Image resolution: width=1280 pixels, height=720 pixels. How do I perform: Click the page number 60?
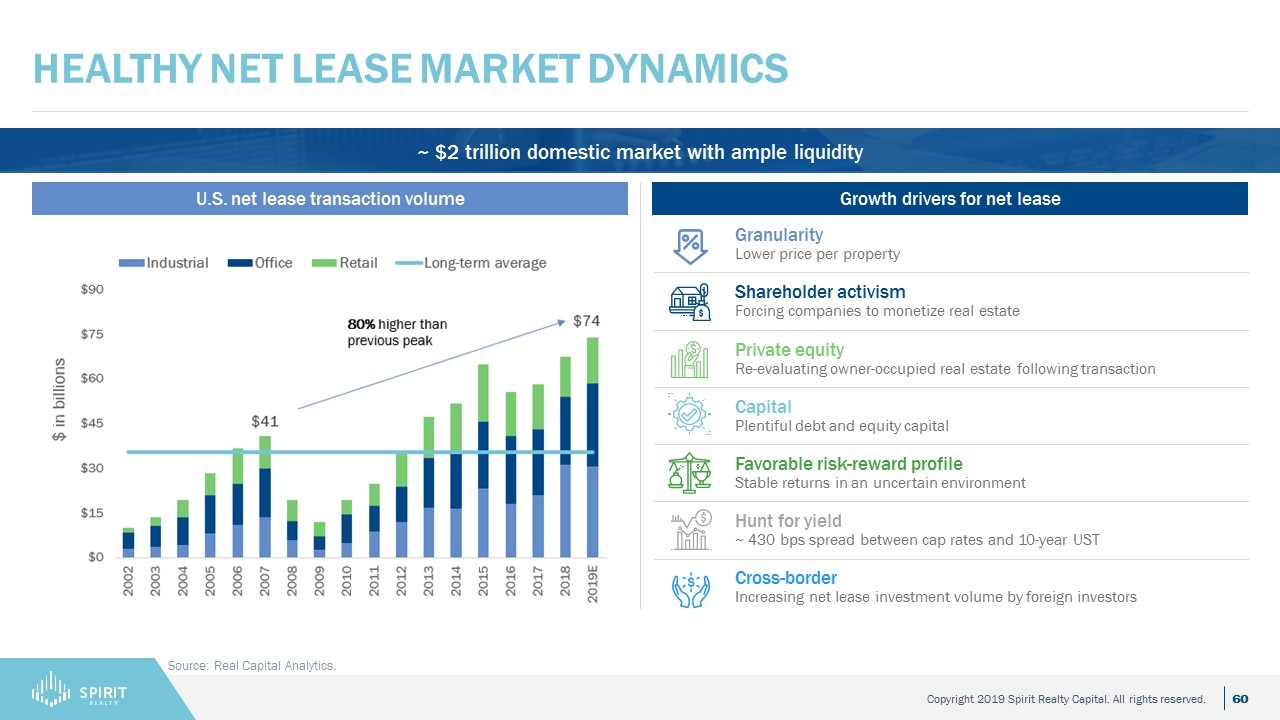[1240, 697]
